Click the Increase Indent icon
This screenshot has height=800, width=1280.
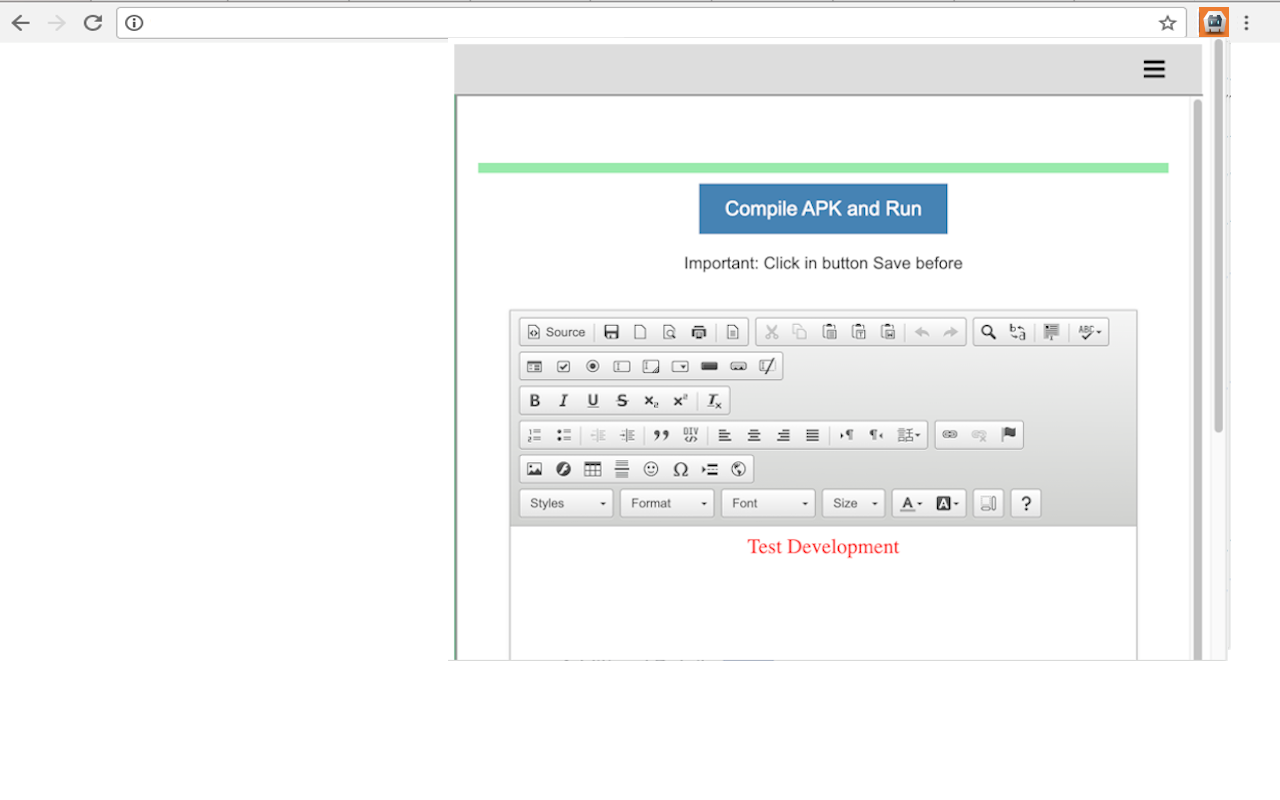point(627,435)
